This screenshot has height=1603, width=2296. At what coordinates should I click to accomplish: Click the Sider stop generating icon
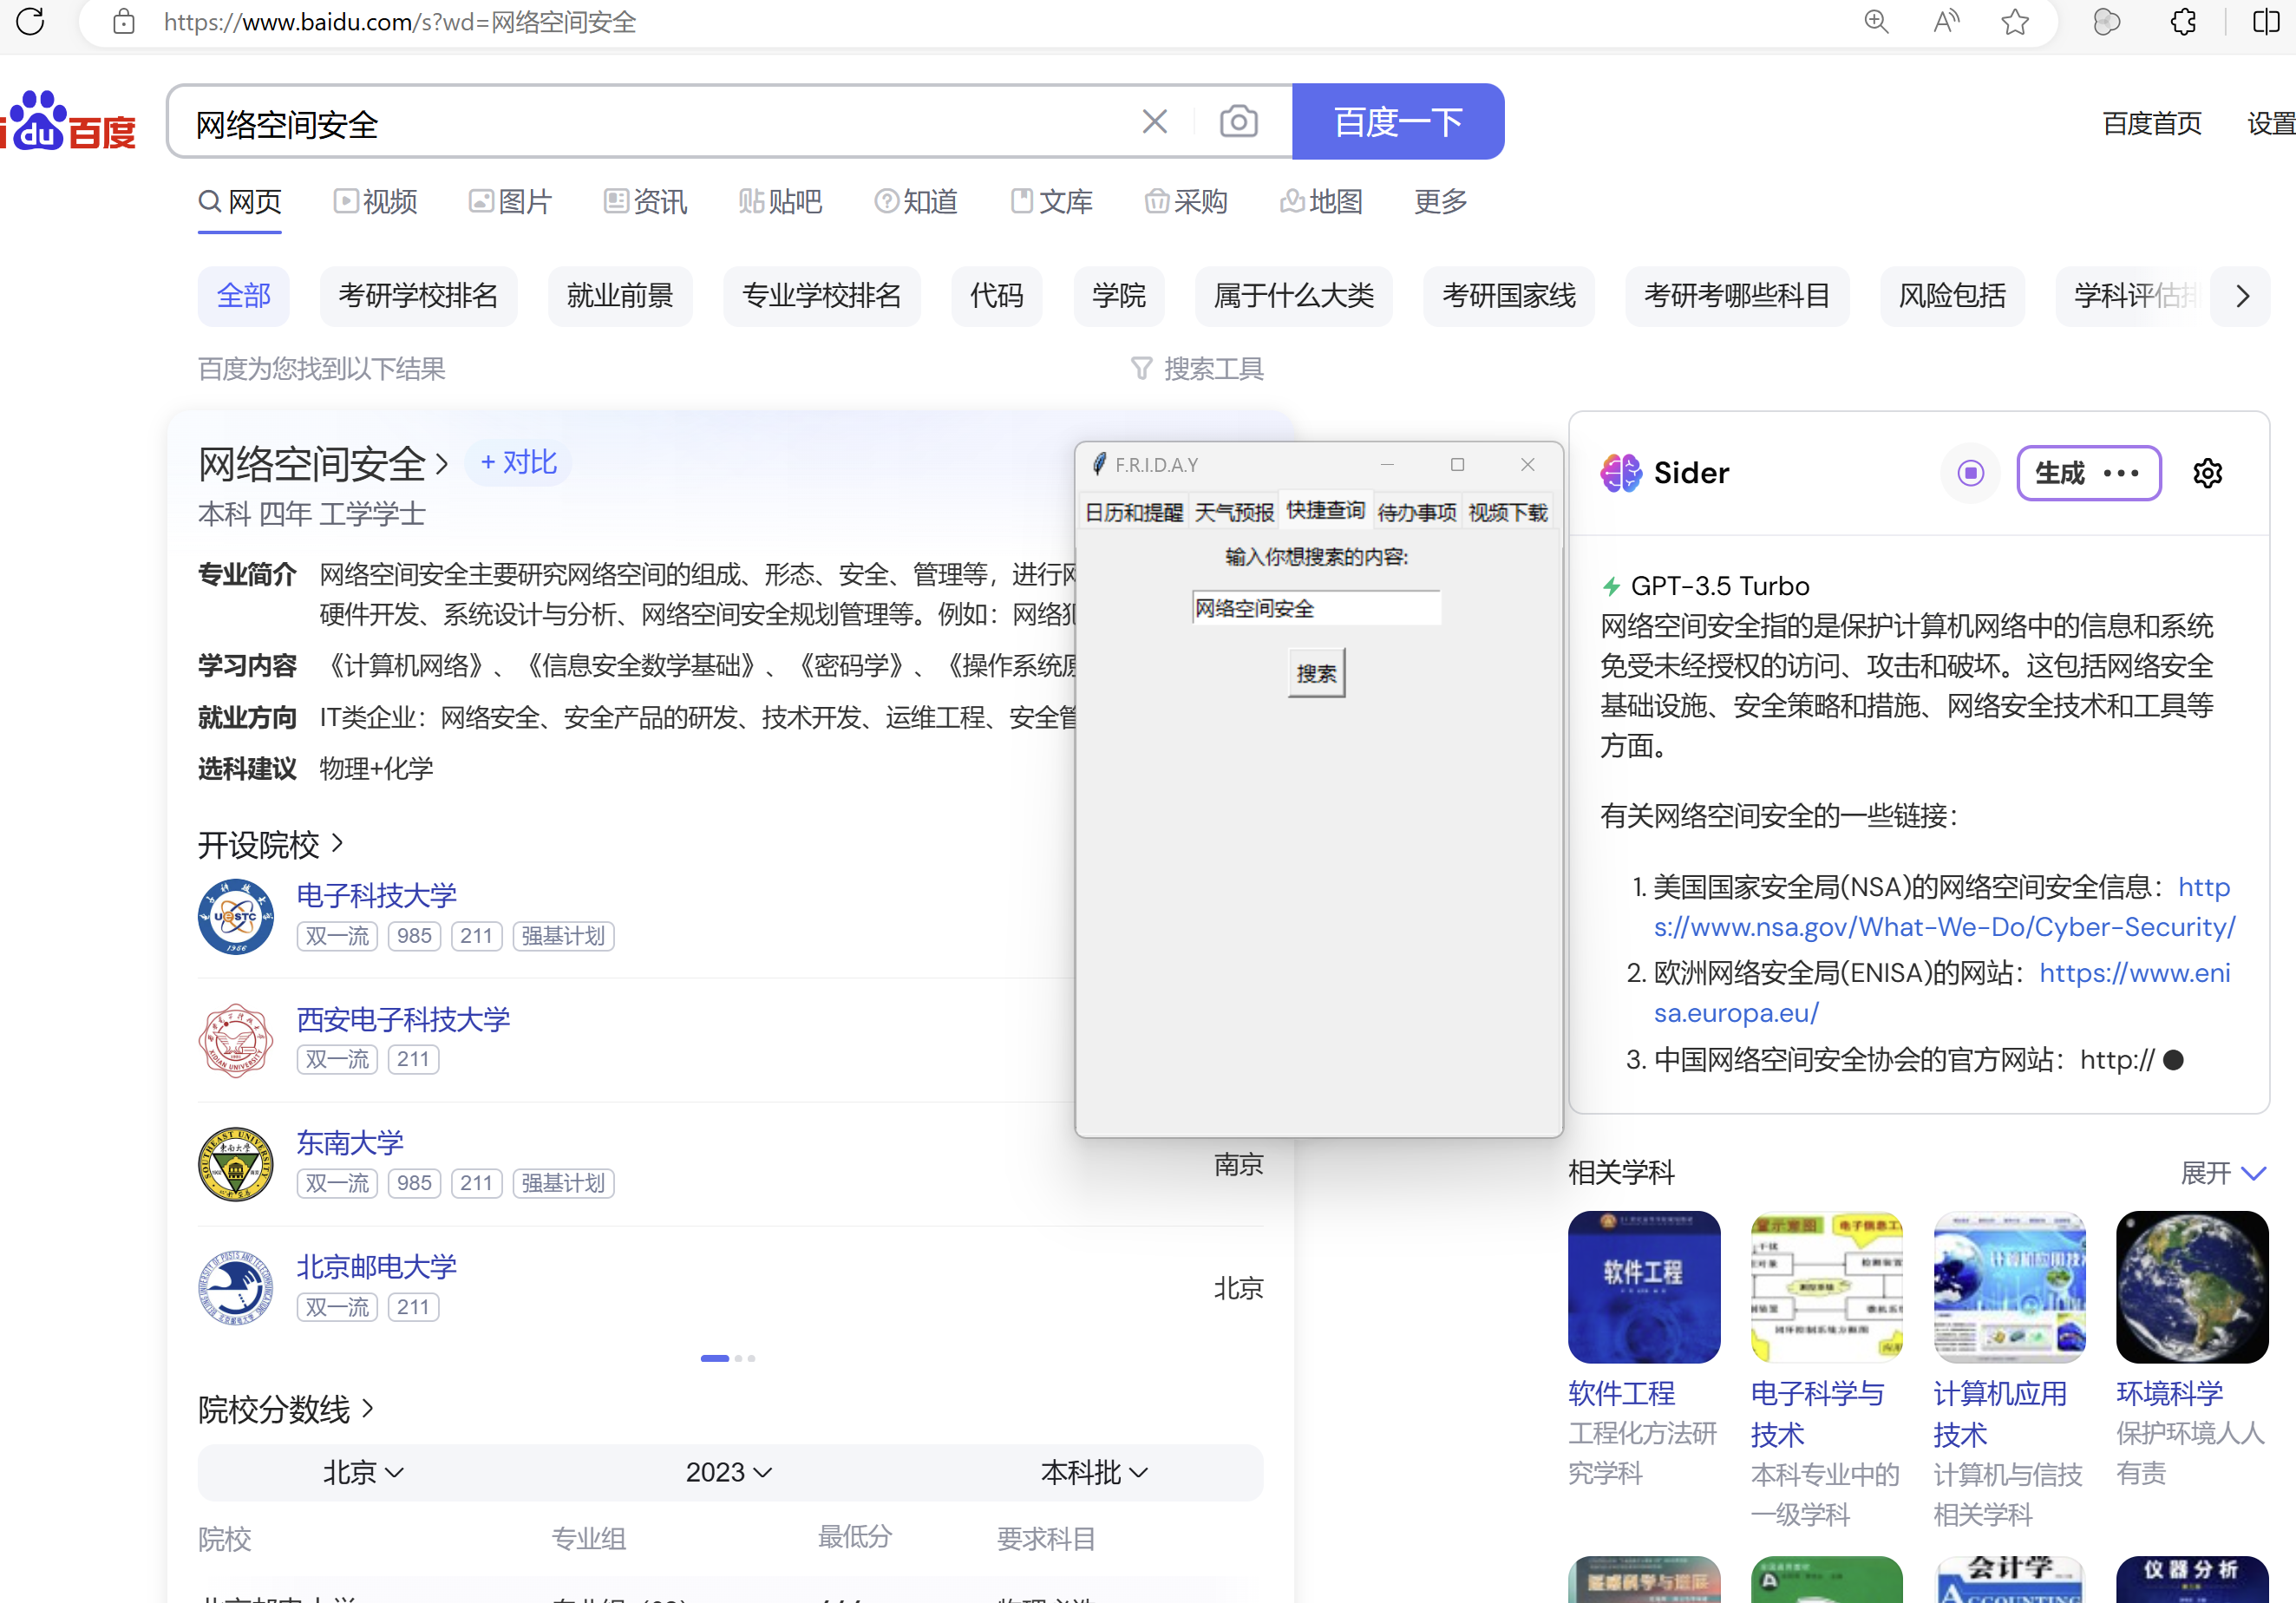(1970, 473)
